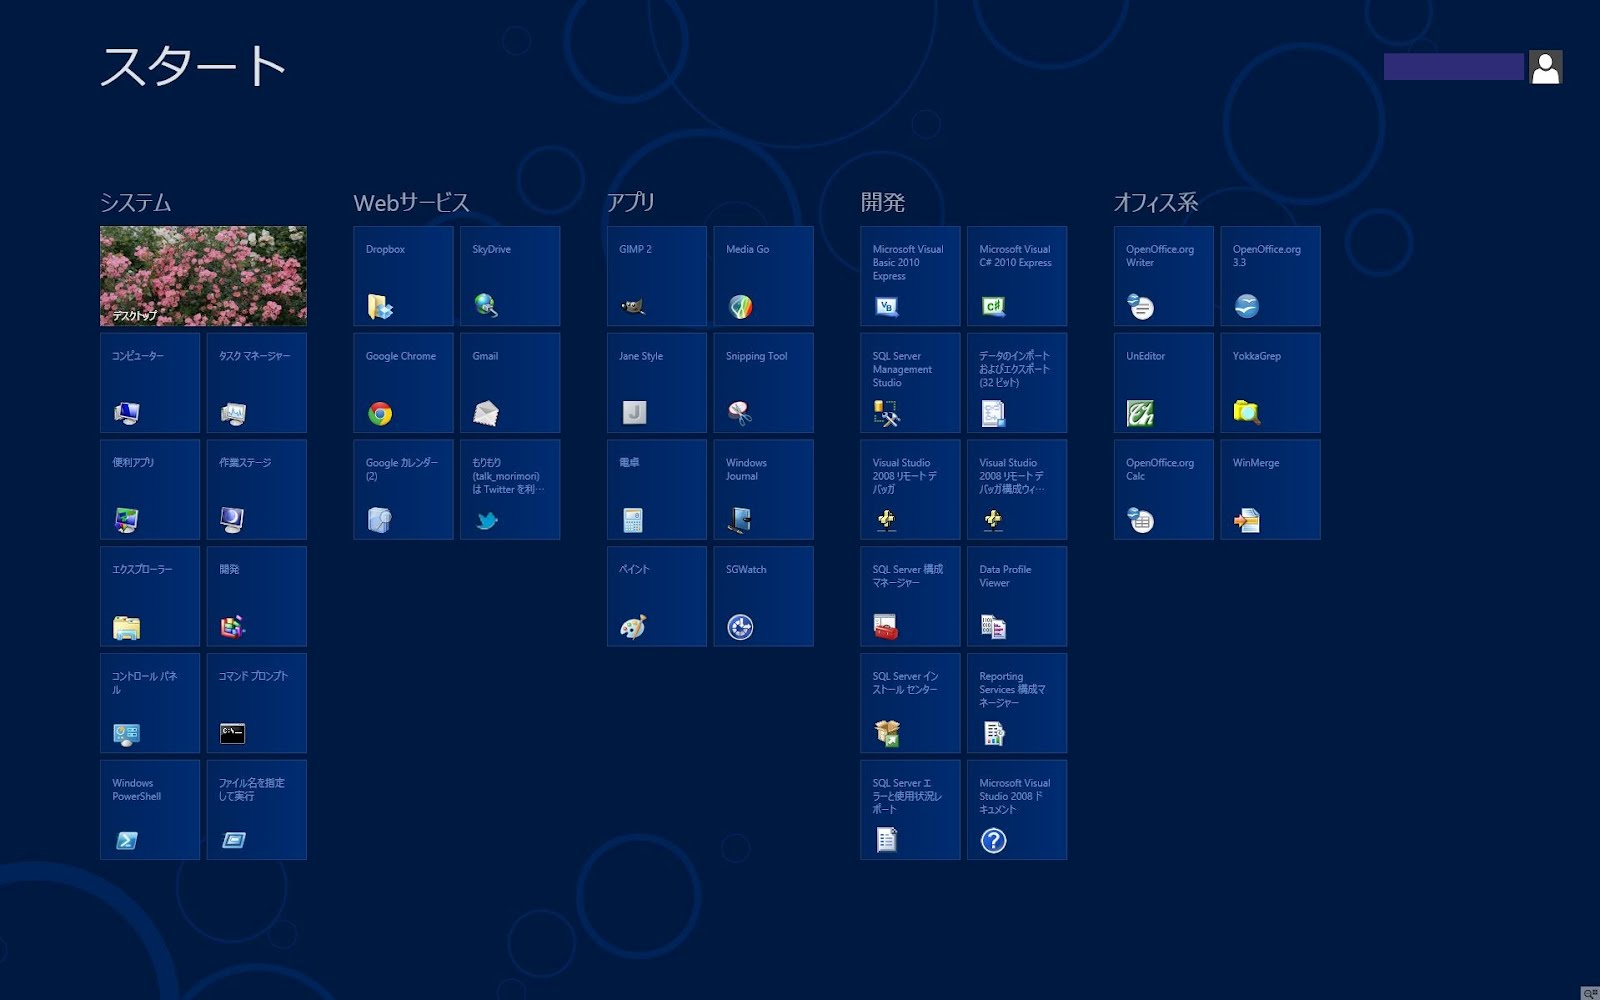
Task: Launch the SGWatch tile
Action: (764, 596)
